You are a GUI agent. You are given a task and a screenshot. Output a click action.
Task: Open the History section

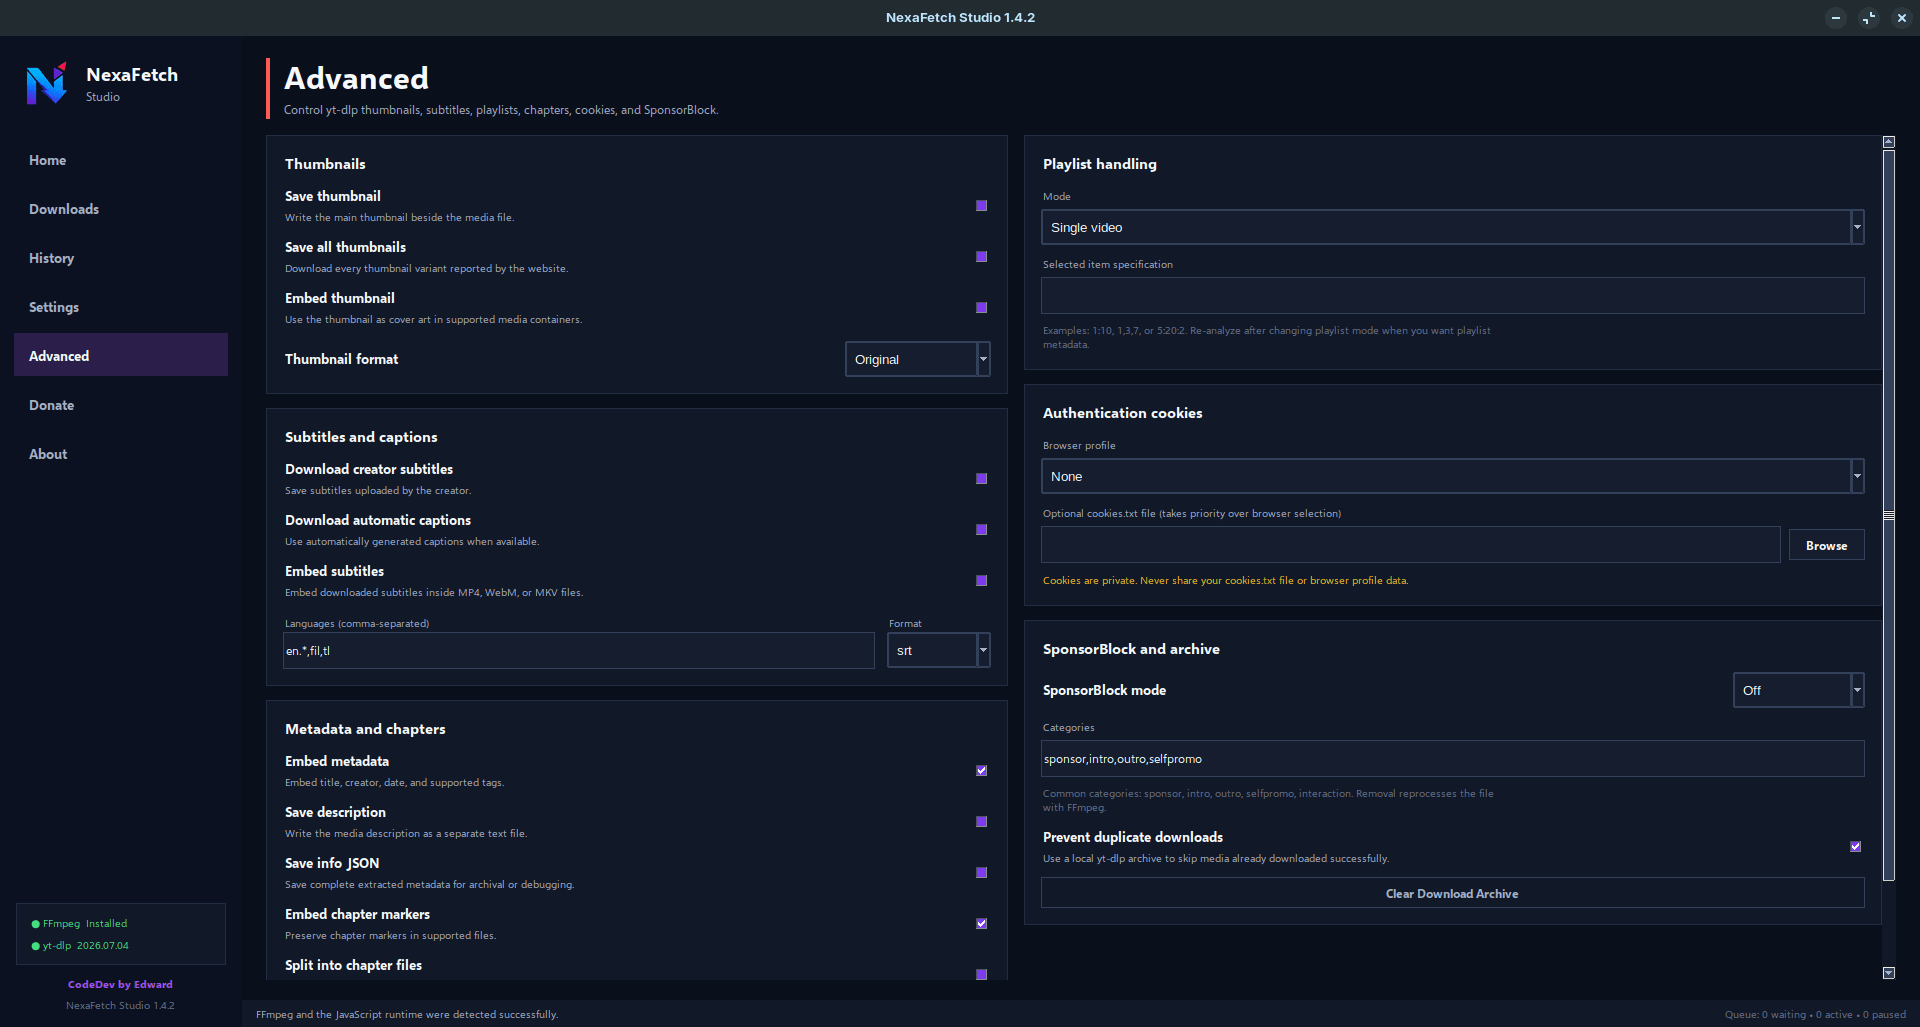[x=121, y=258]
